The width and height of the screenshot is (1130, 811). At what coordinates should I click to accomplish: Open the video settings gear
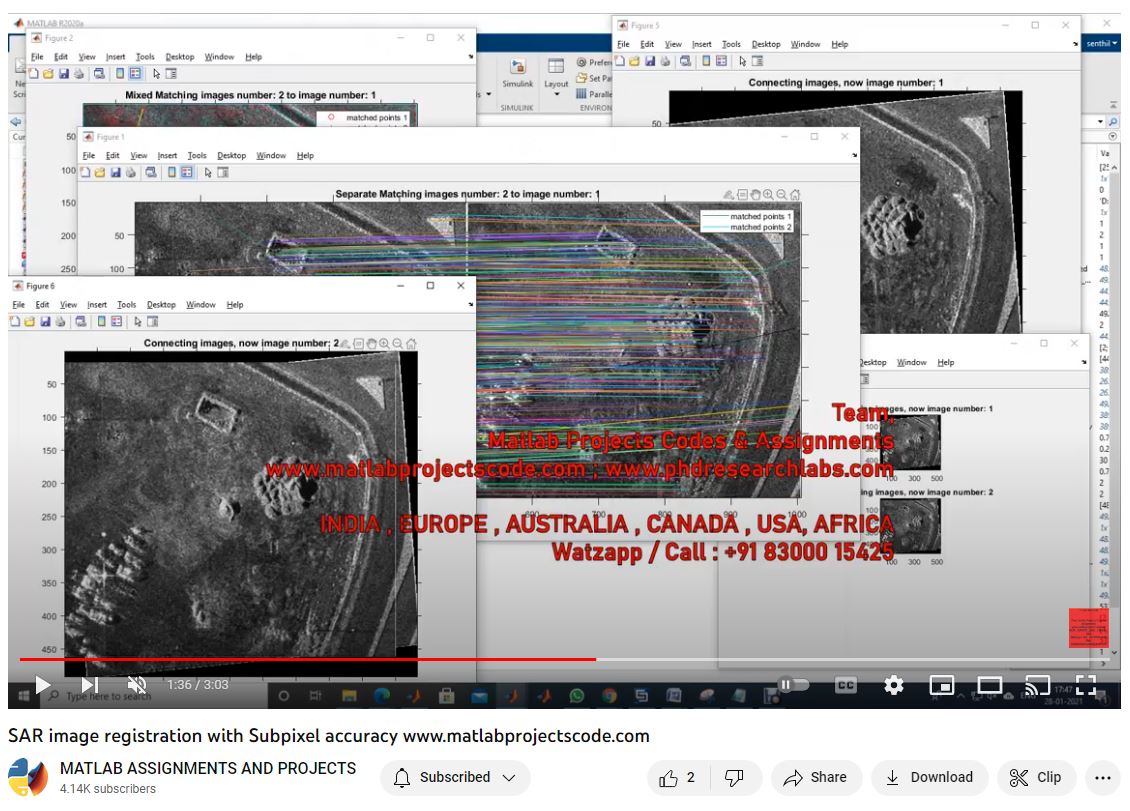894,685
